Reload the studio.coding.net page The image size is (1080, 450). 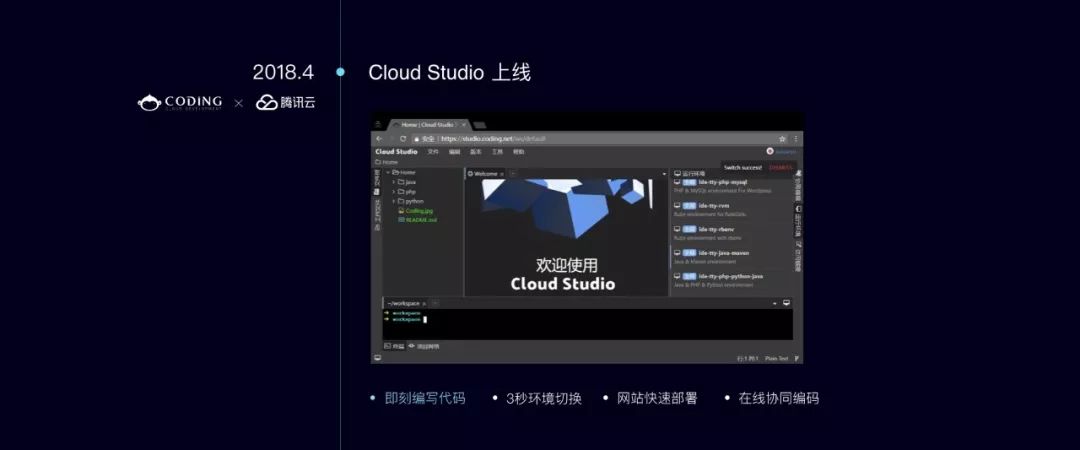pos(403,139)
